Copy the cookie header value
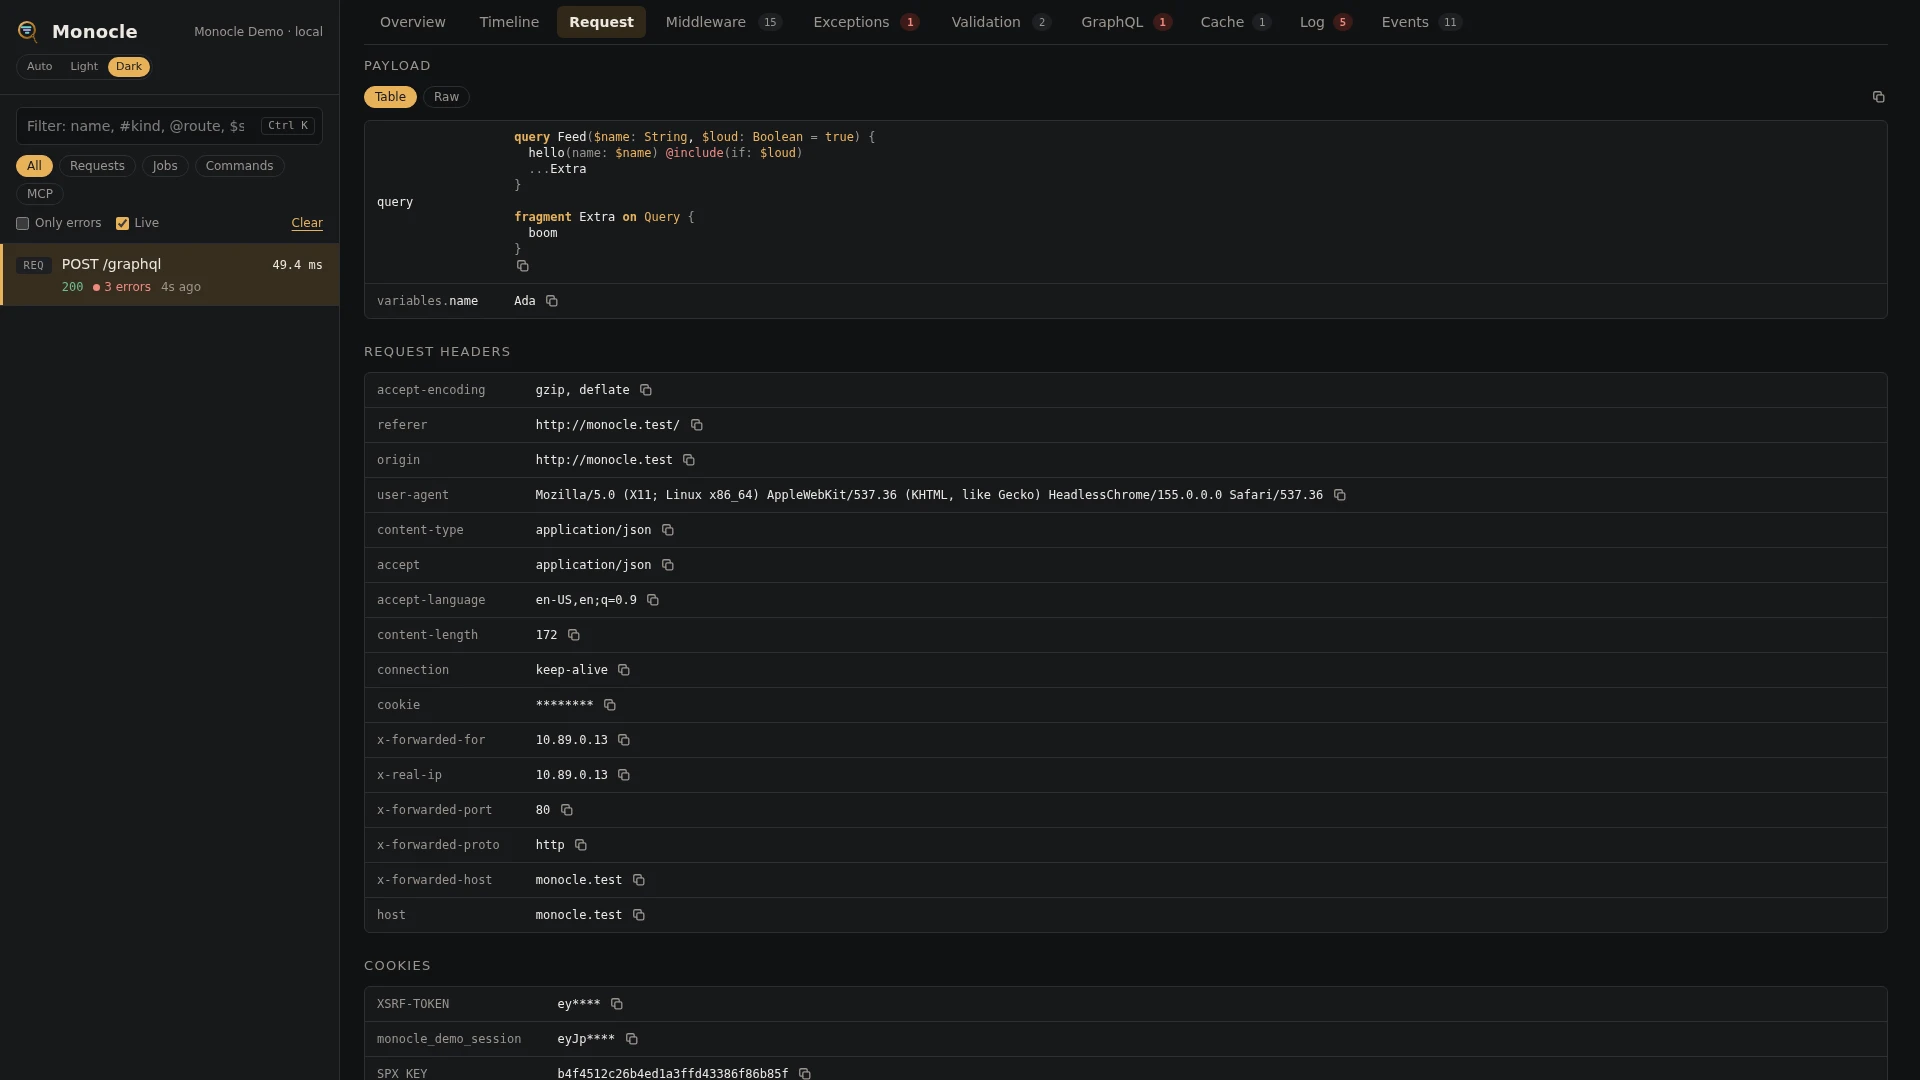 click(610, 705)
